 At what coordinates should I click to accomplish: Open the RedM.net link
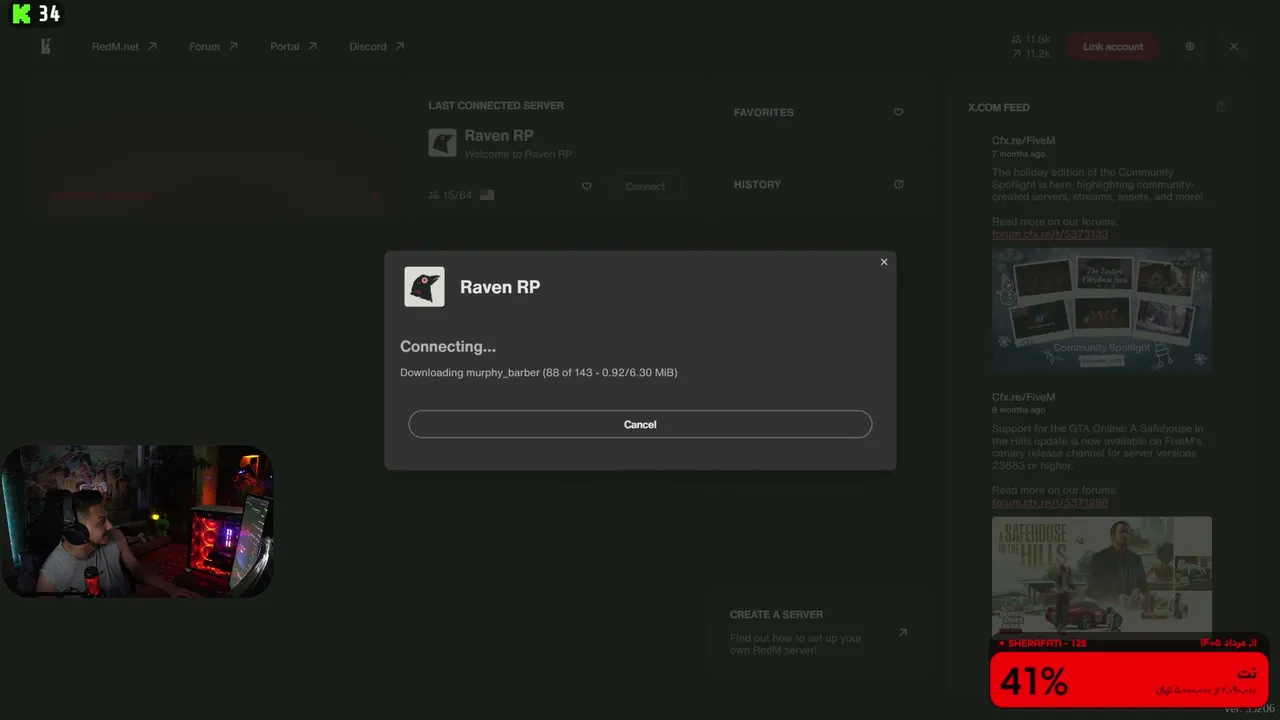(124, 47)
